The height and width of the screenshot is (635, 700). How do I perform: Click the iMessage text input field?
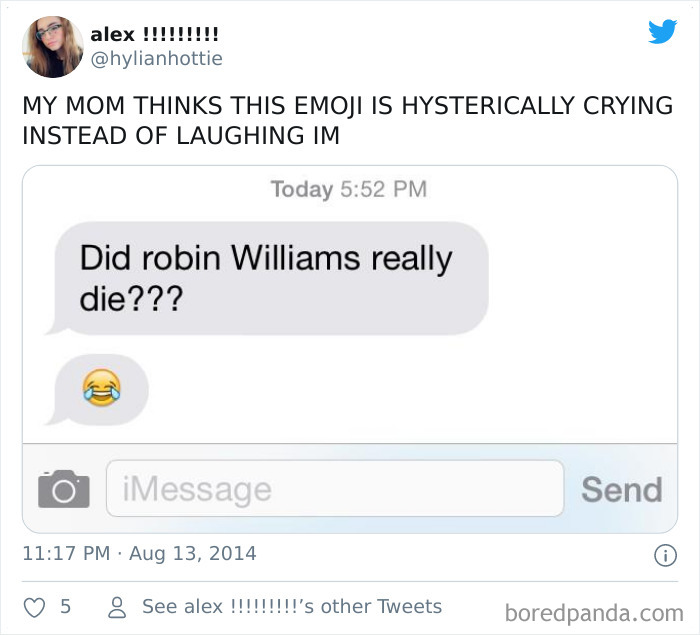(334, 489)
